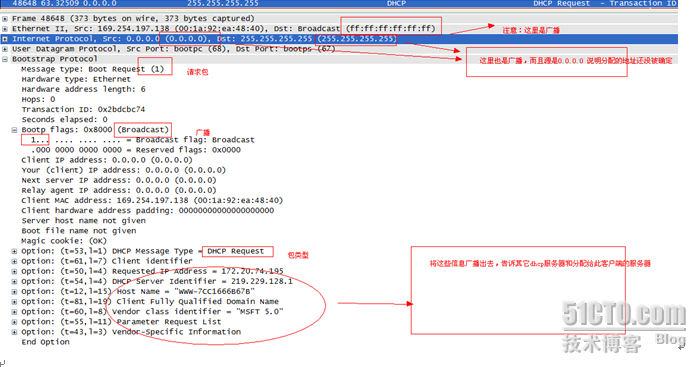
Task: Select the End Option row
Action: point(46,342)
